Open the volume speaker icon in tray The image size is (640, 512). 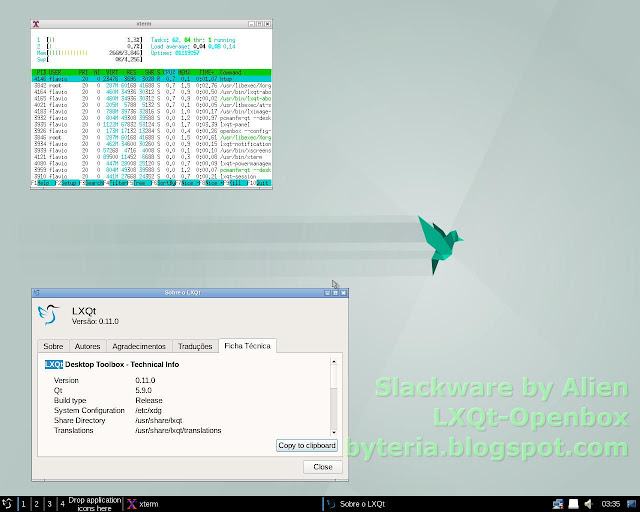pyautogui.click(x=589, y=504)
